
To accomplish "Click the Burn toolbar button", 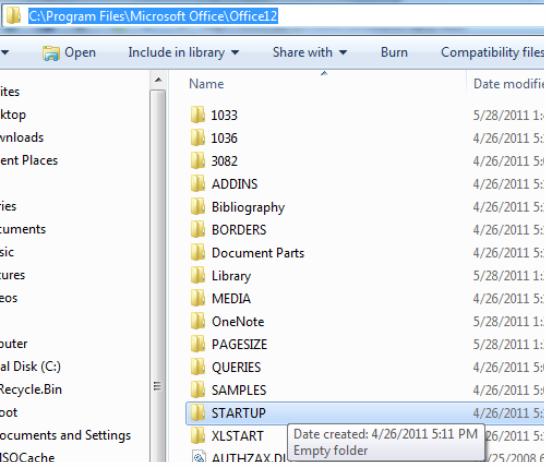I will click(394, 53).
